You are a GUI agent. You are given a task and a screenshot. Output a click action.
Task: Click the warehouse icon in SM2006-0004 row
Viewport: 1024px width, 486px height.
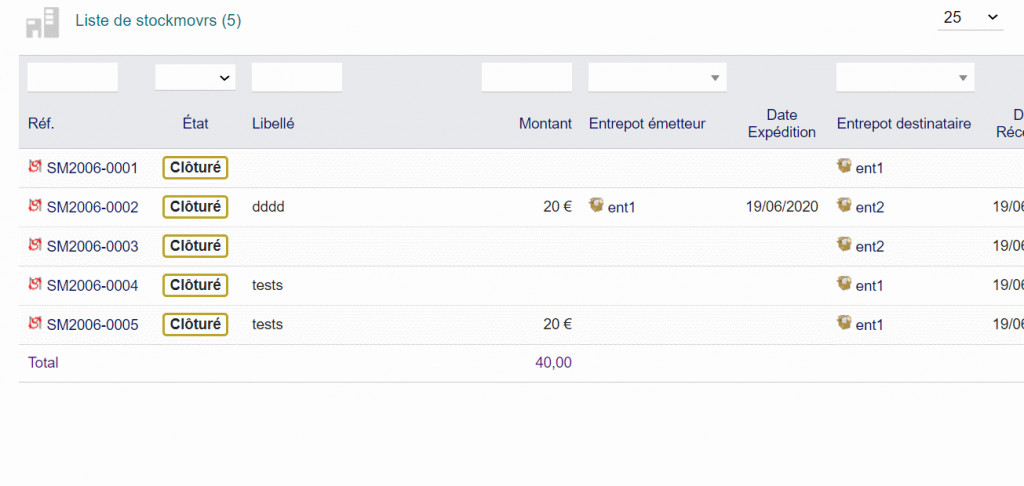coord(845,284)
